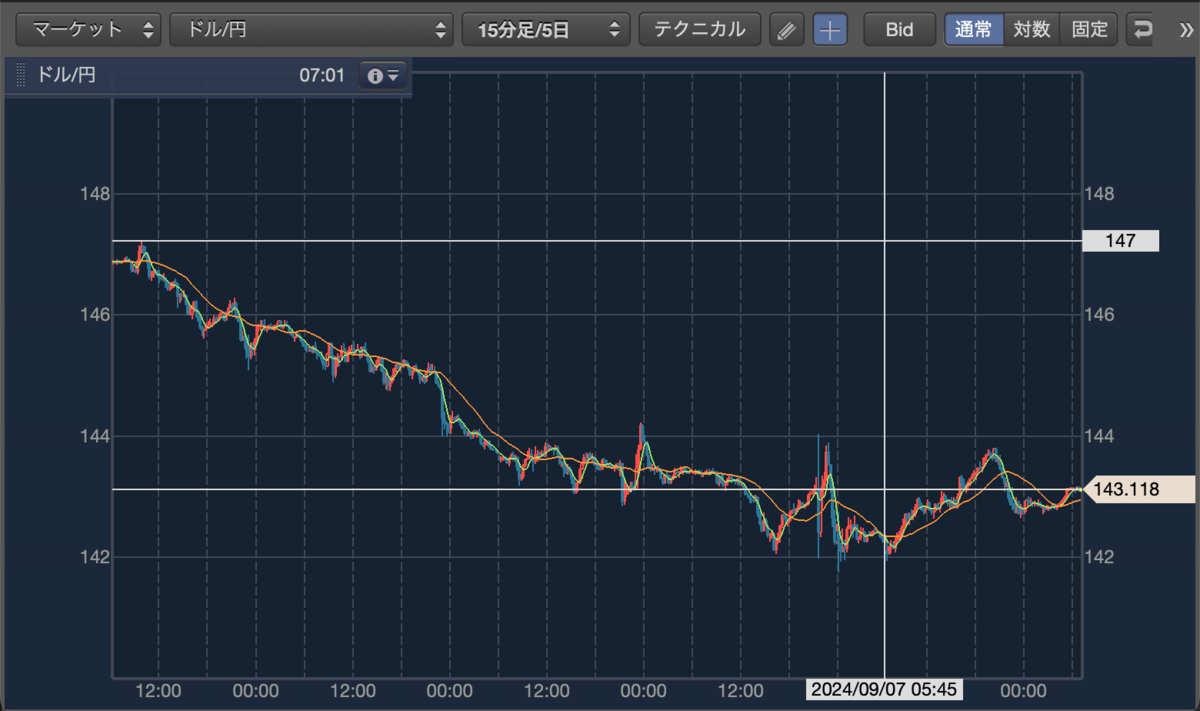The height and width of the screenshot is (711, 1200).
Task: Click the Bid button
Action: pyautogui.click(x=899, y=29)
